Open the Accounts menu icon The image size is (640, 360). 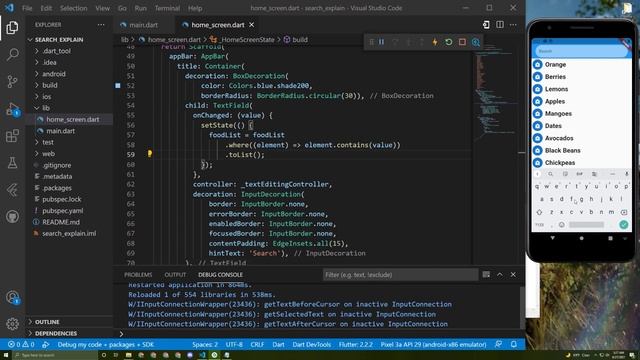tap(12, 297)
